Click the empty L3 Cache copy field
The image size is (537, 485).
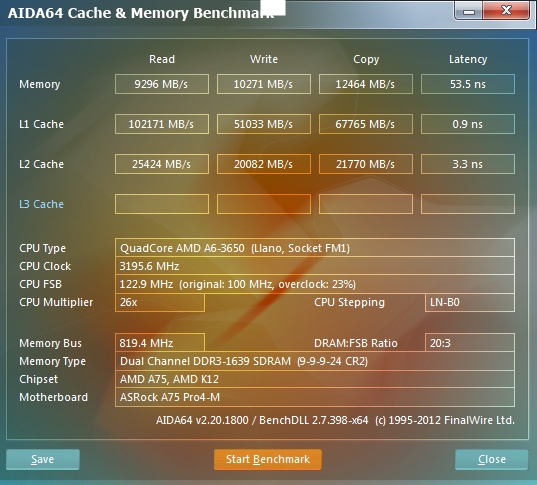tap(366, 204)
